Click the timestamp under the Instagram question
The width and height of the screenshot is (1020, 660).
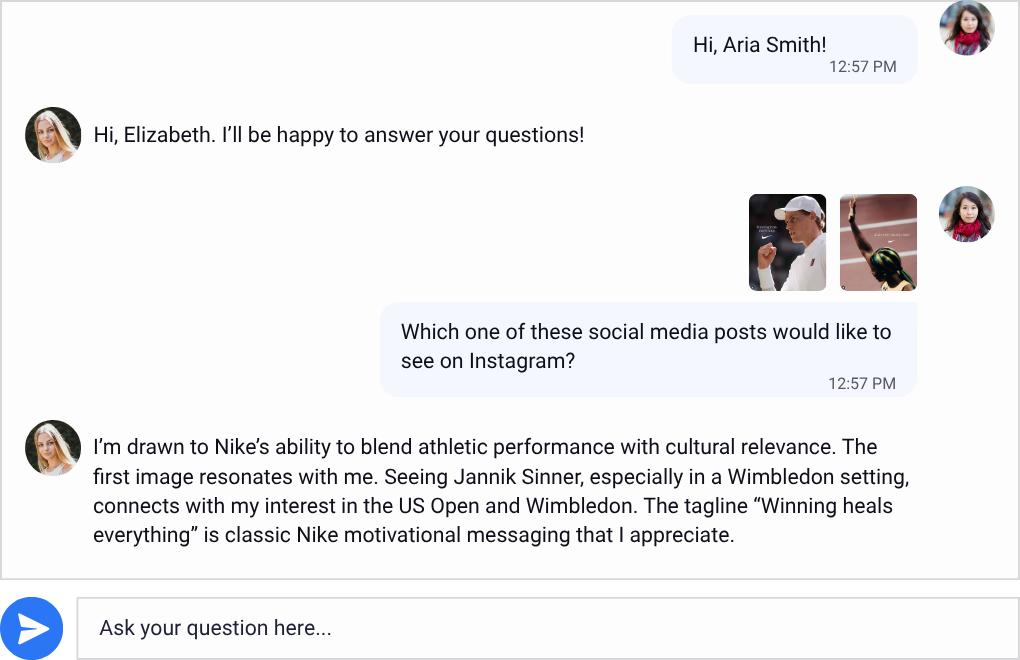(862, 383)
